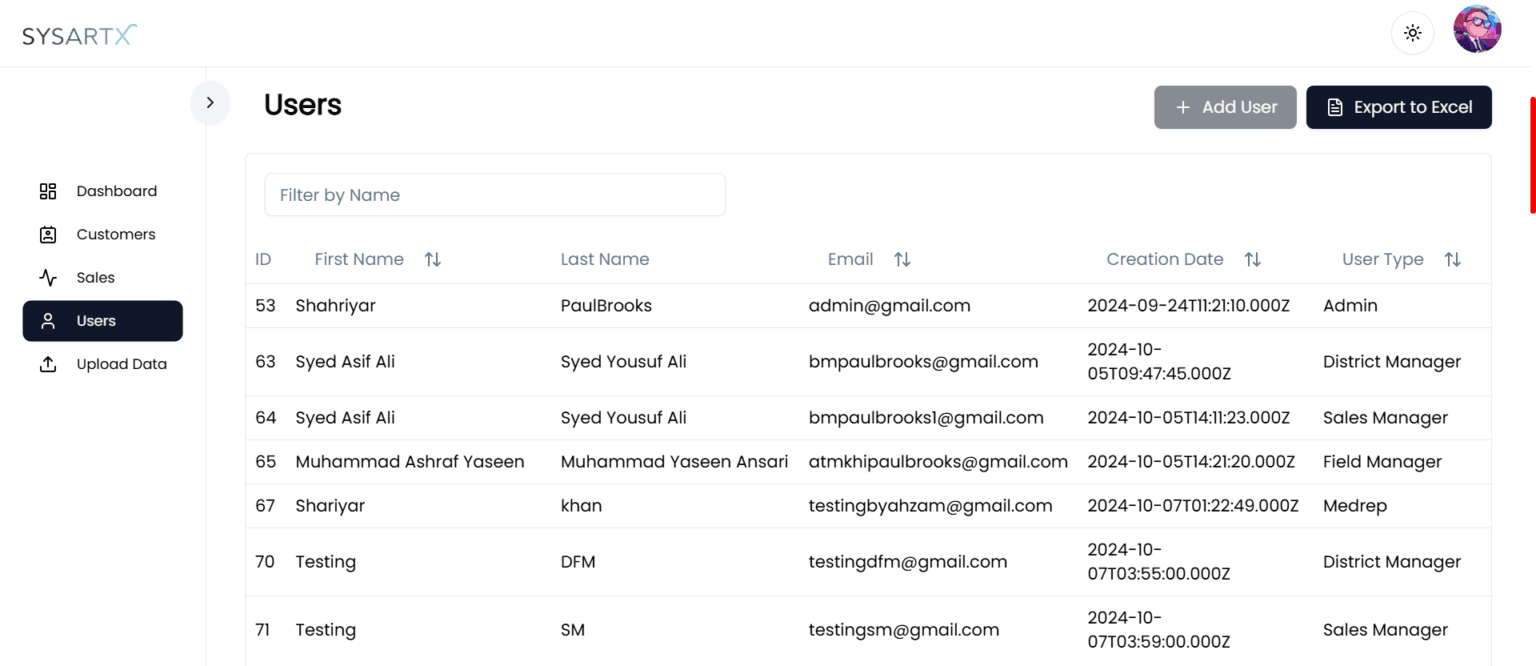1536x666 pixels.
Task: Open sort options for Creation Date
Action: pyautogui.click(x=1253, y=258)
